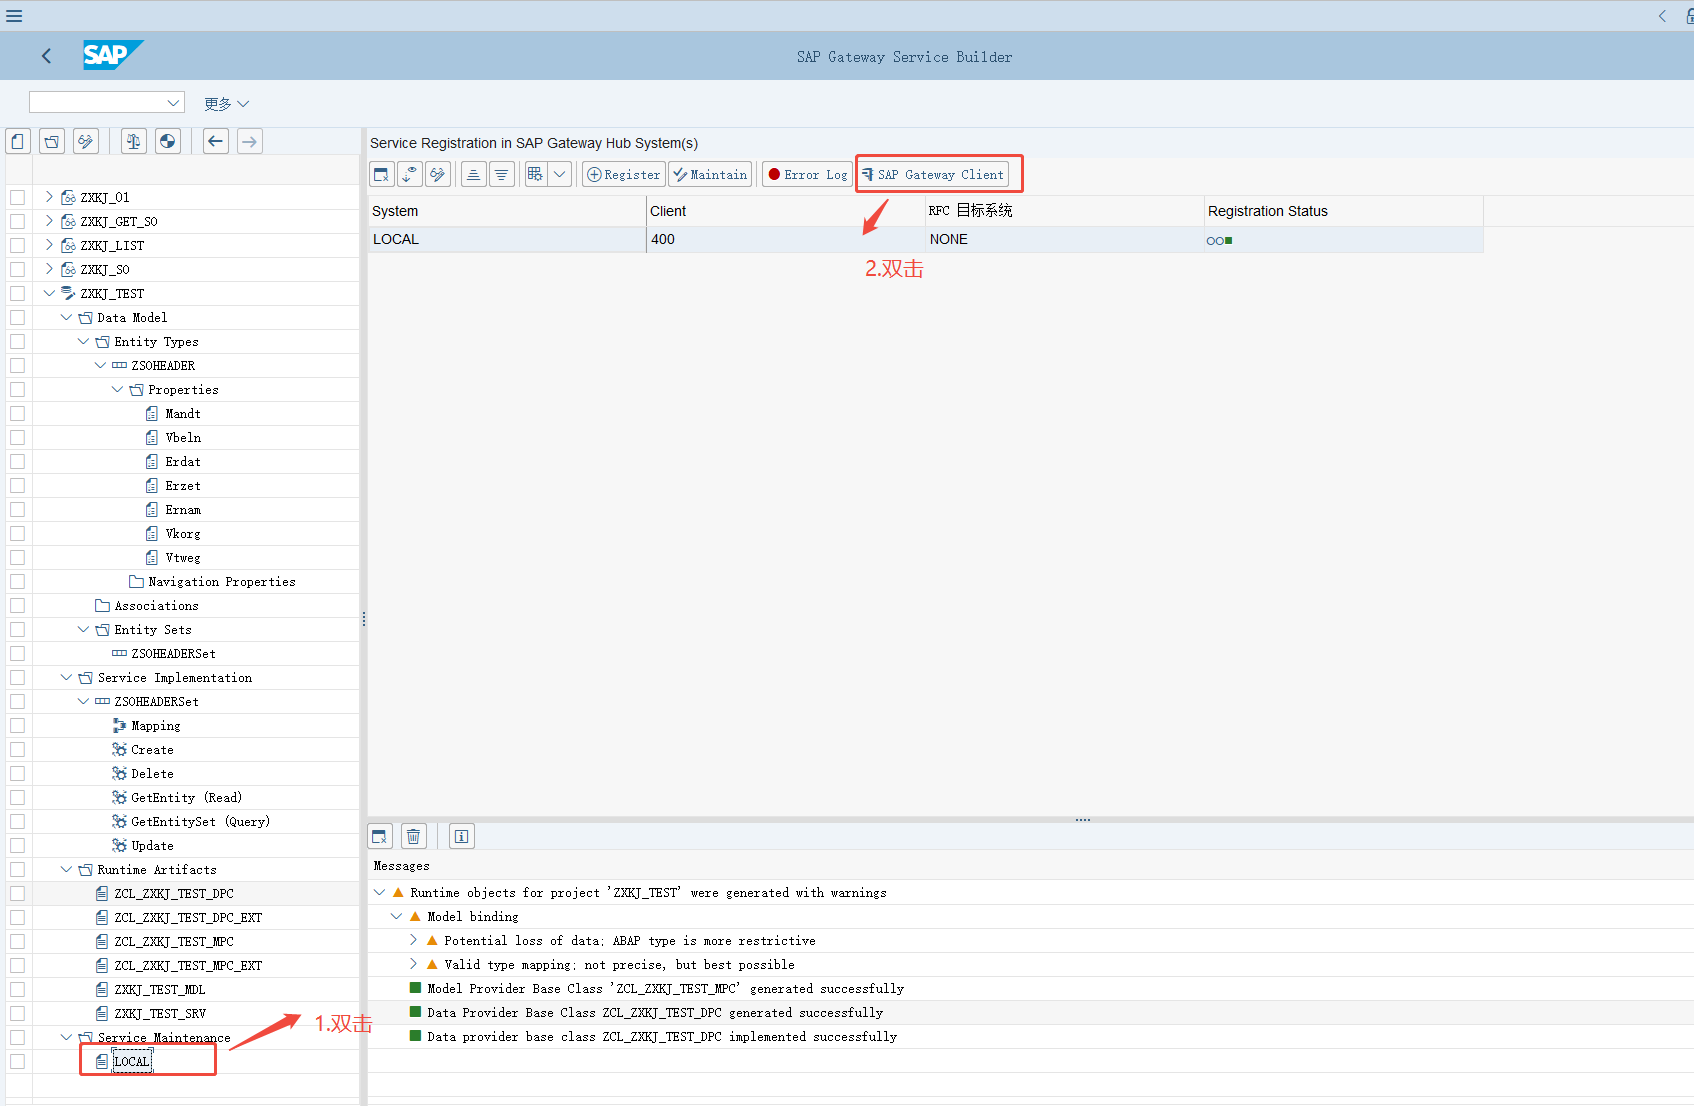The height and width of the screenshot is (1106, 1694).
Task: Click display/change icon in registration toolbar
Action: pyautogui.click(x=438, y=175)
